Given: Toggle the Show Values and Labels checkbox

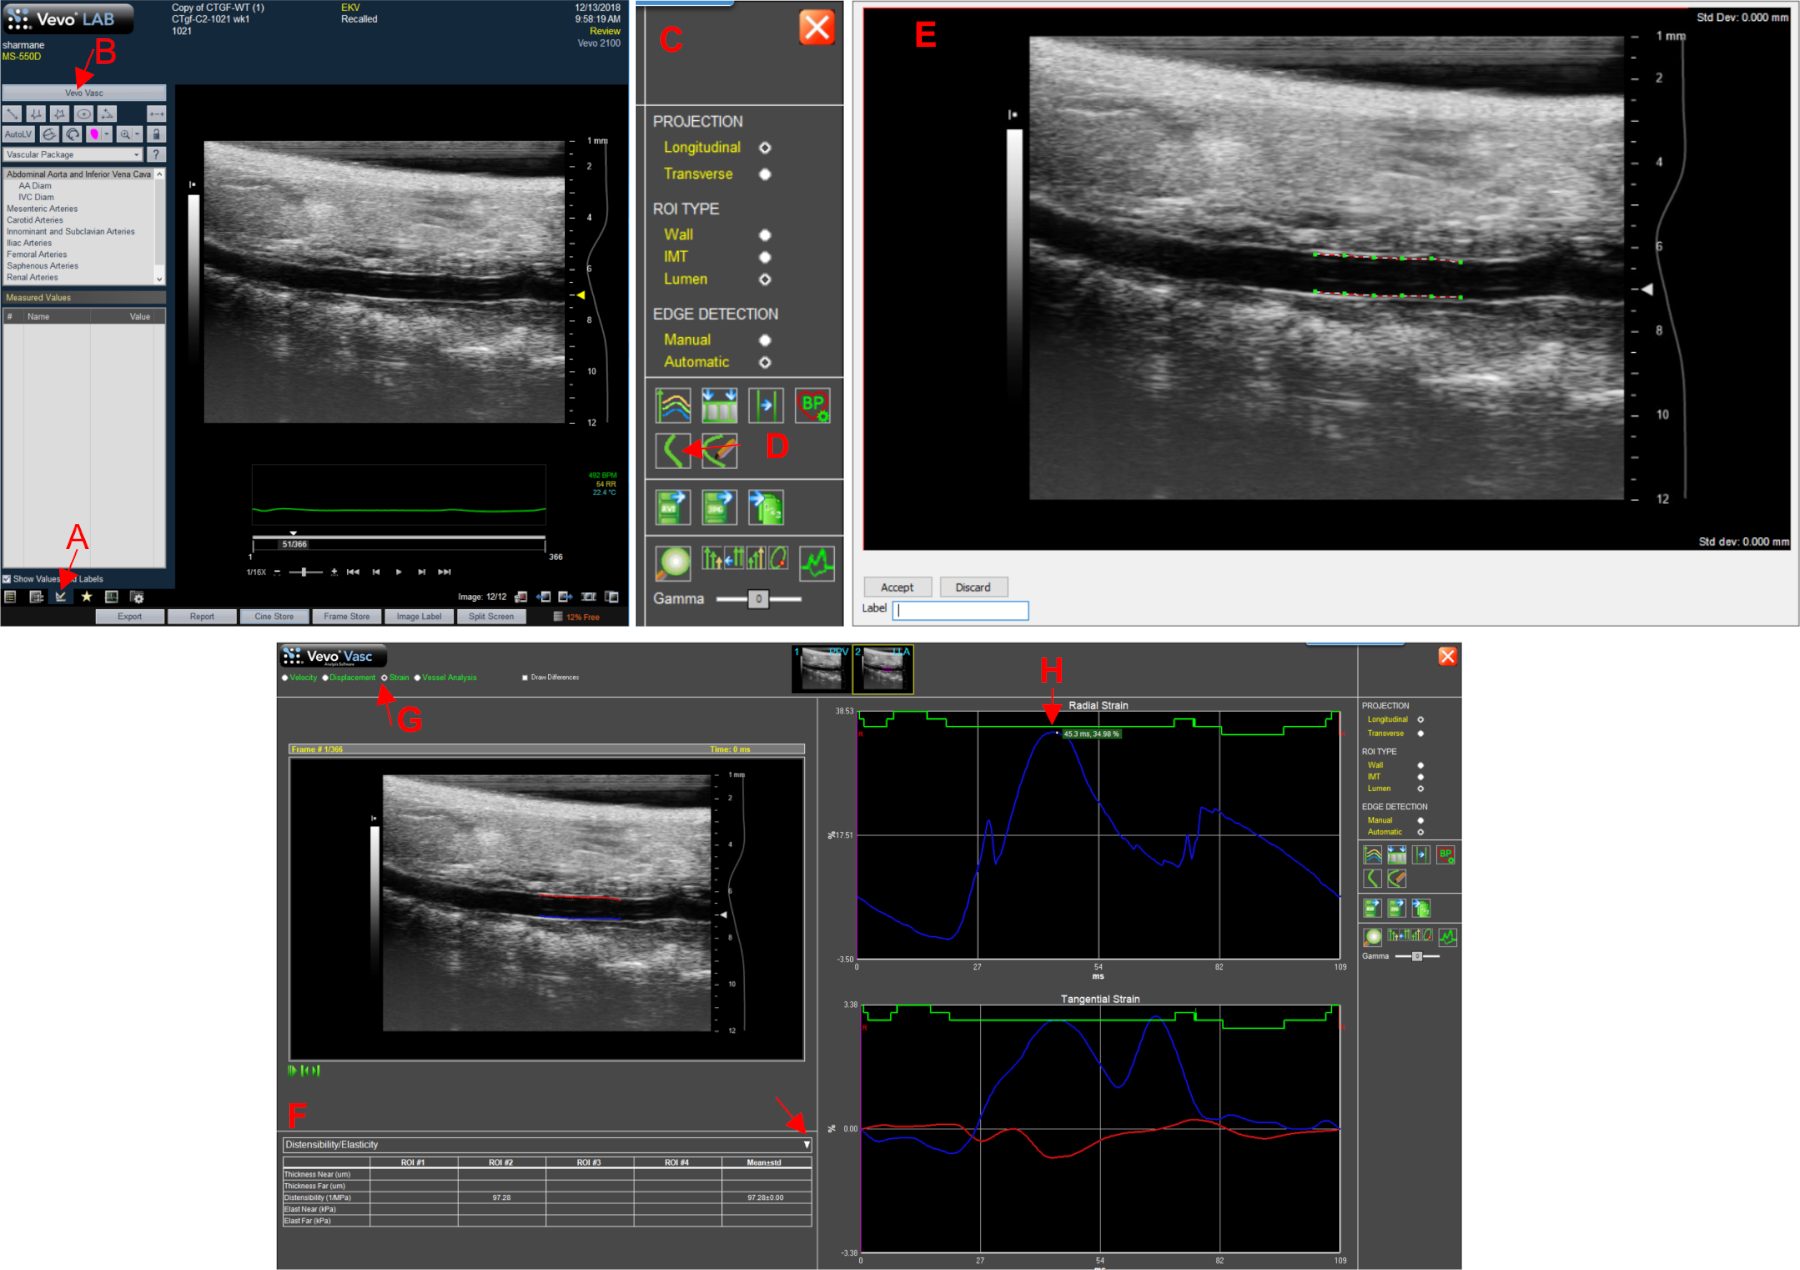Looking at the screenshot, I should pyautogui.click(x=7, y=579).
